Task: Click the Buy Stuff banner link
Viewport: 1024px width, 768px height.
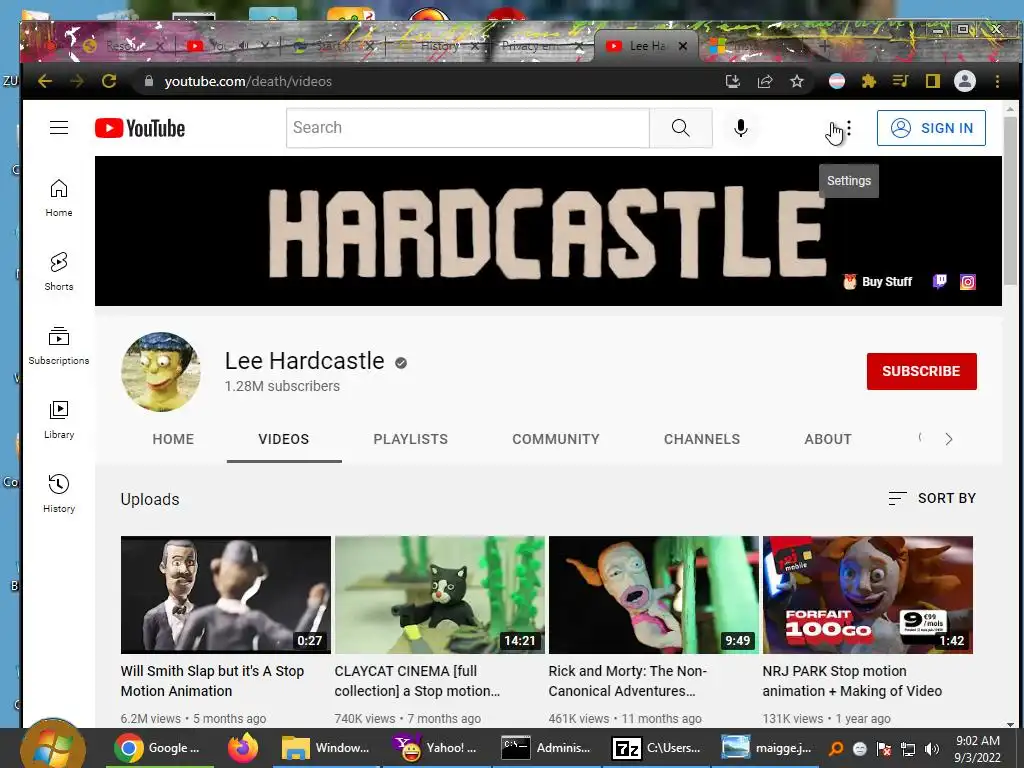Action: [878, 281]
